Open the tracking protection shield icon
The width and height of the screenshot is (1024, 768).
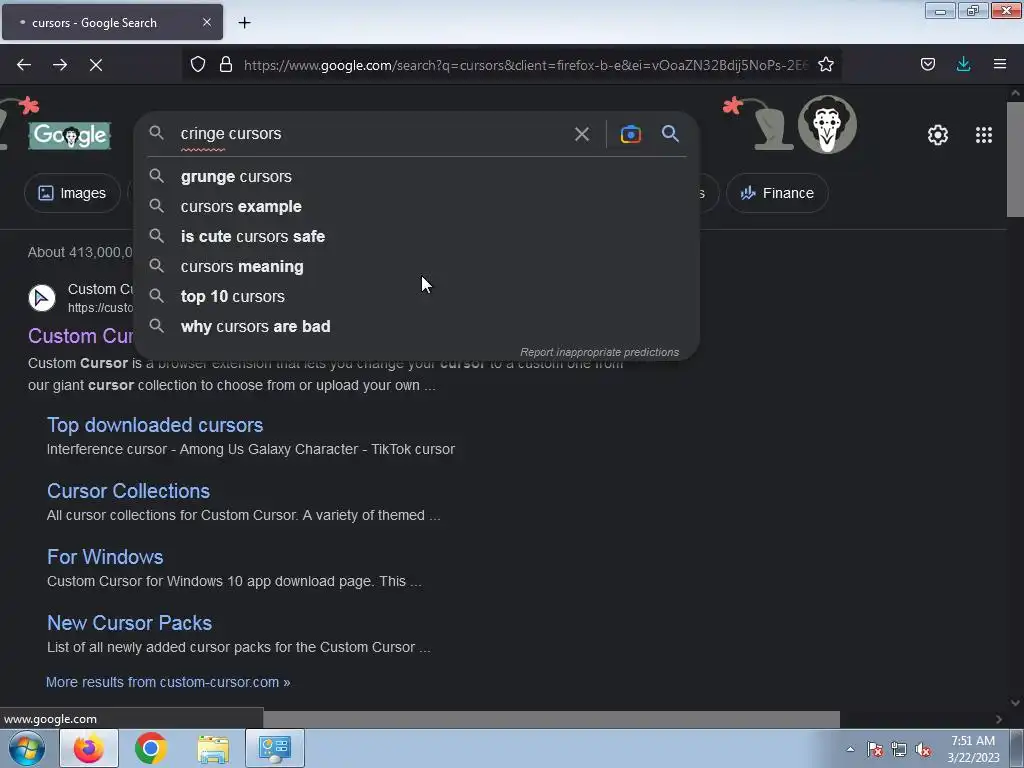198,64
